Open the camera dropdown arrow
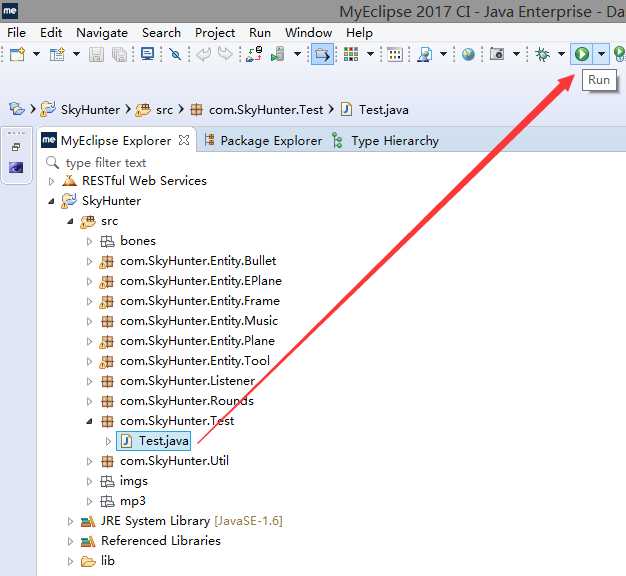626x576 pixels. coord(516,53)
